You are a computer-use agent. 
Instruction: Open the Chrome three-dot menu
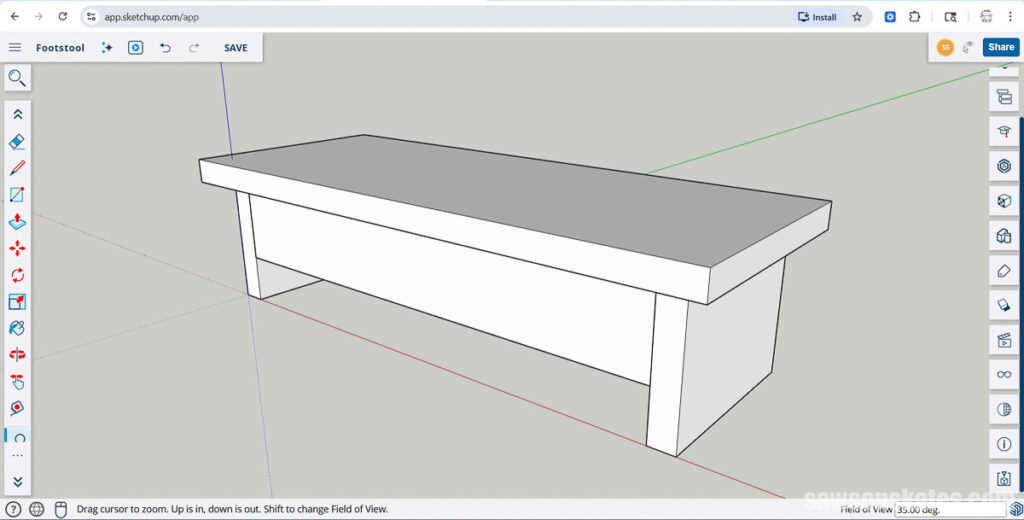[1010, 17]
